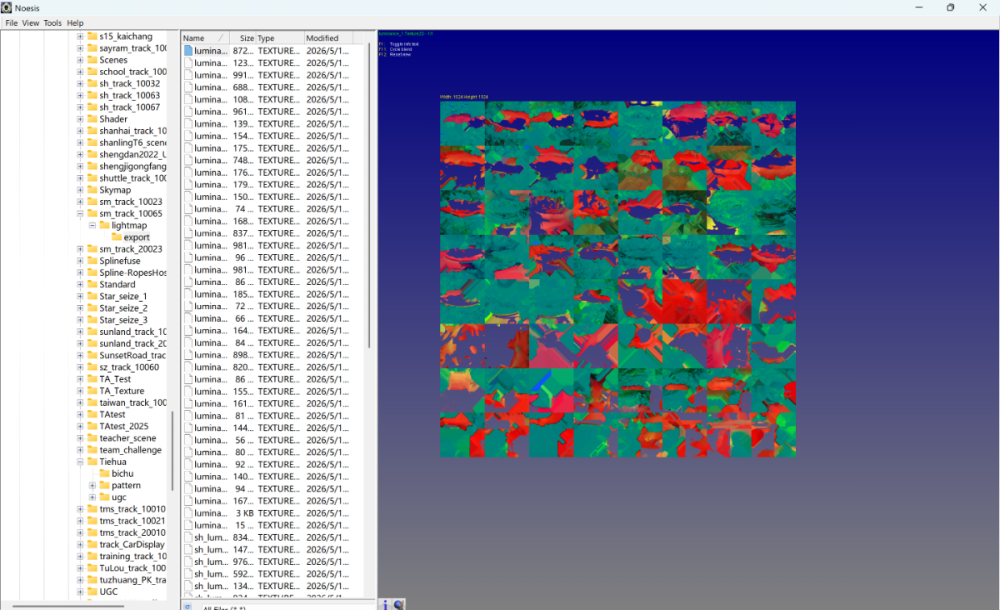The width and height of the screenshot is (1000, 610).
Task: Click the export folder icon
Action: click(117, 237)
